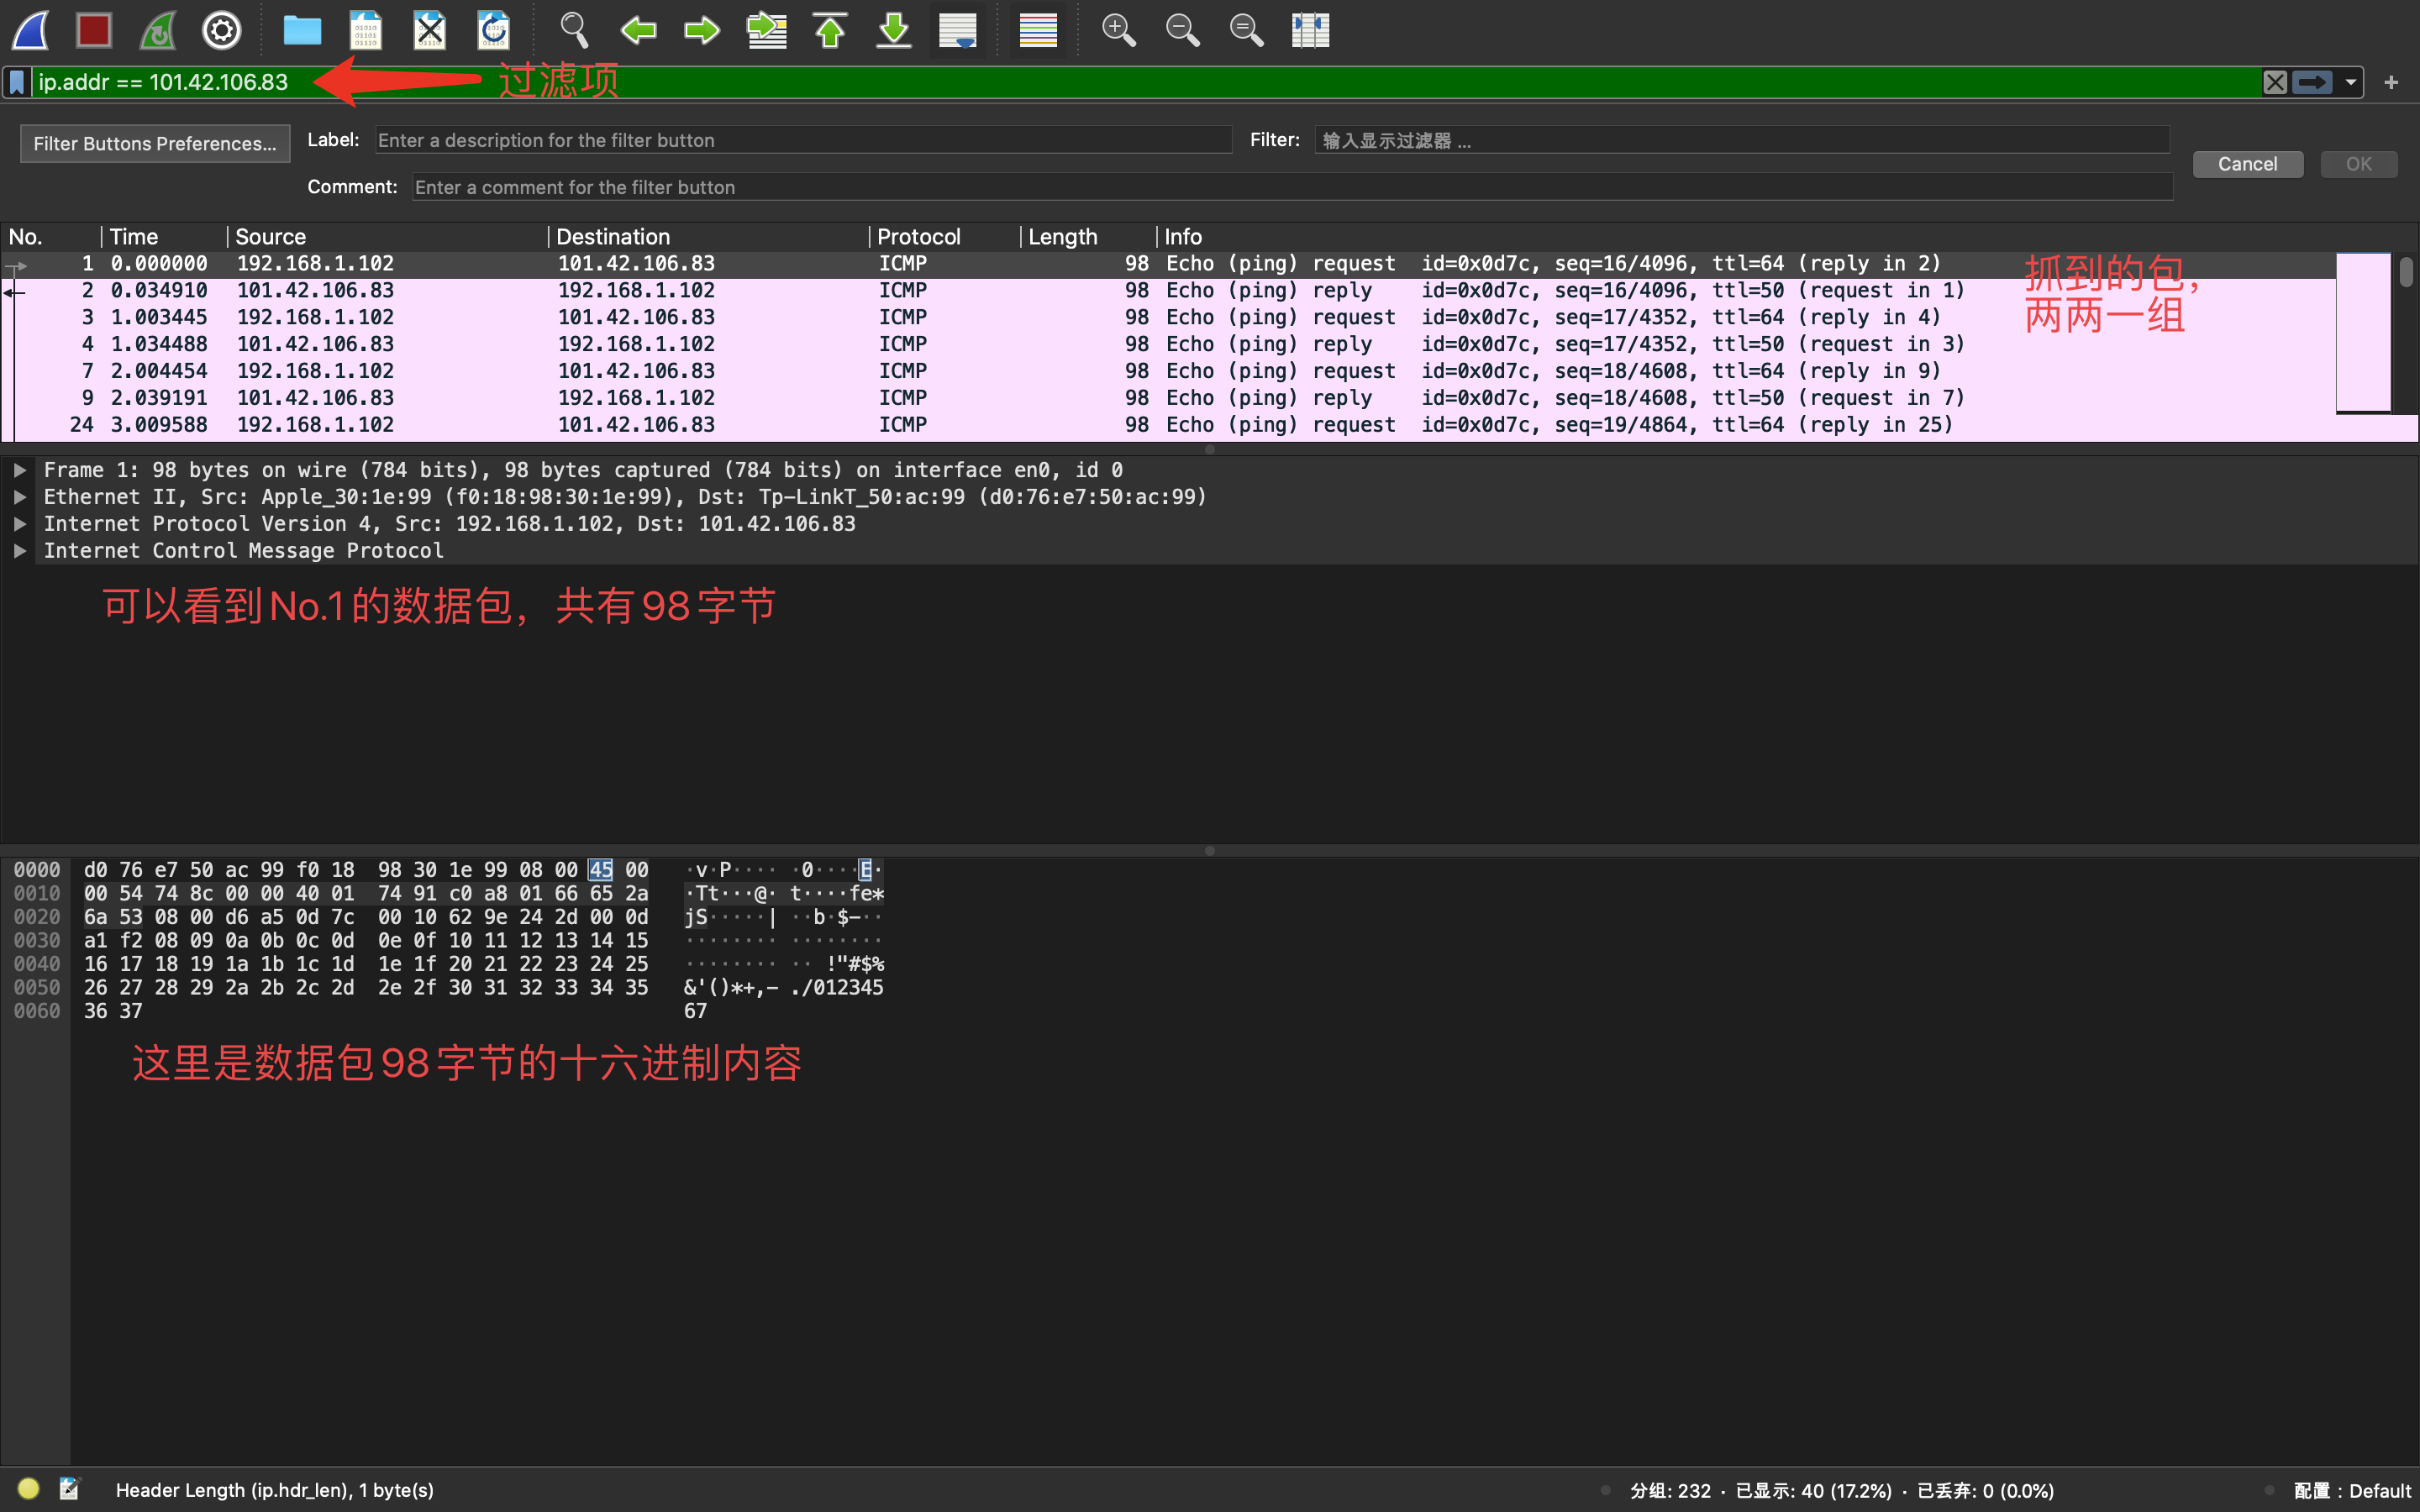
Task: Sort by the Time column header
Action: tap(164, 237)
